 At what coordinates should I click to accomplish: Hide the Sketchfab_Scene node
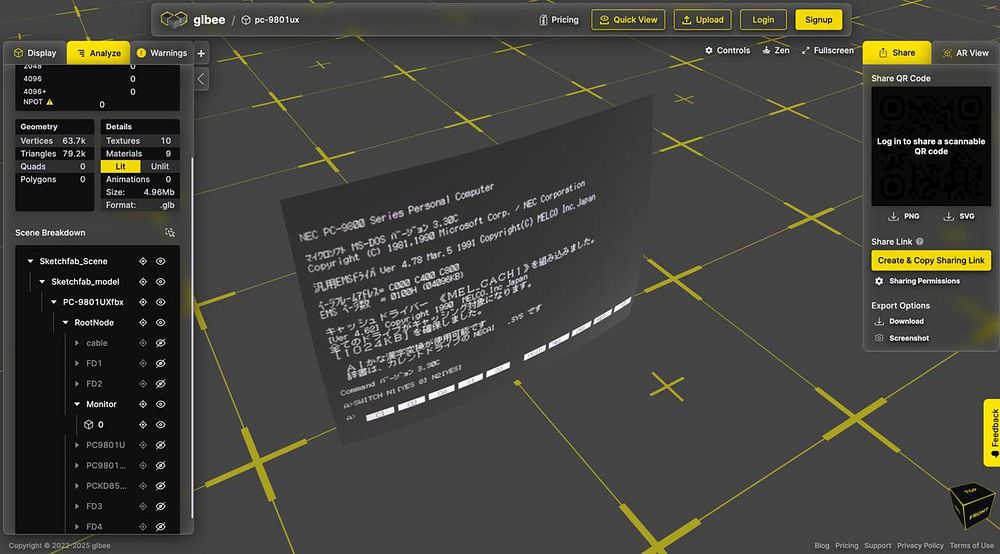[x=161, y=261]
